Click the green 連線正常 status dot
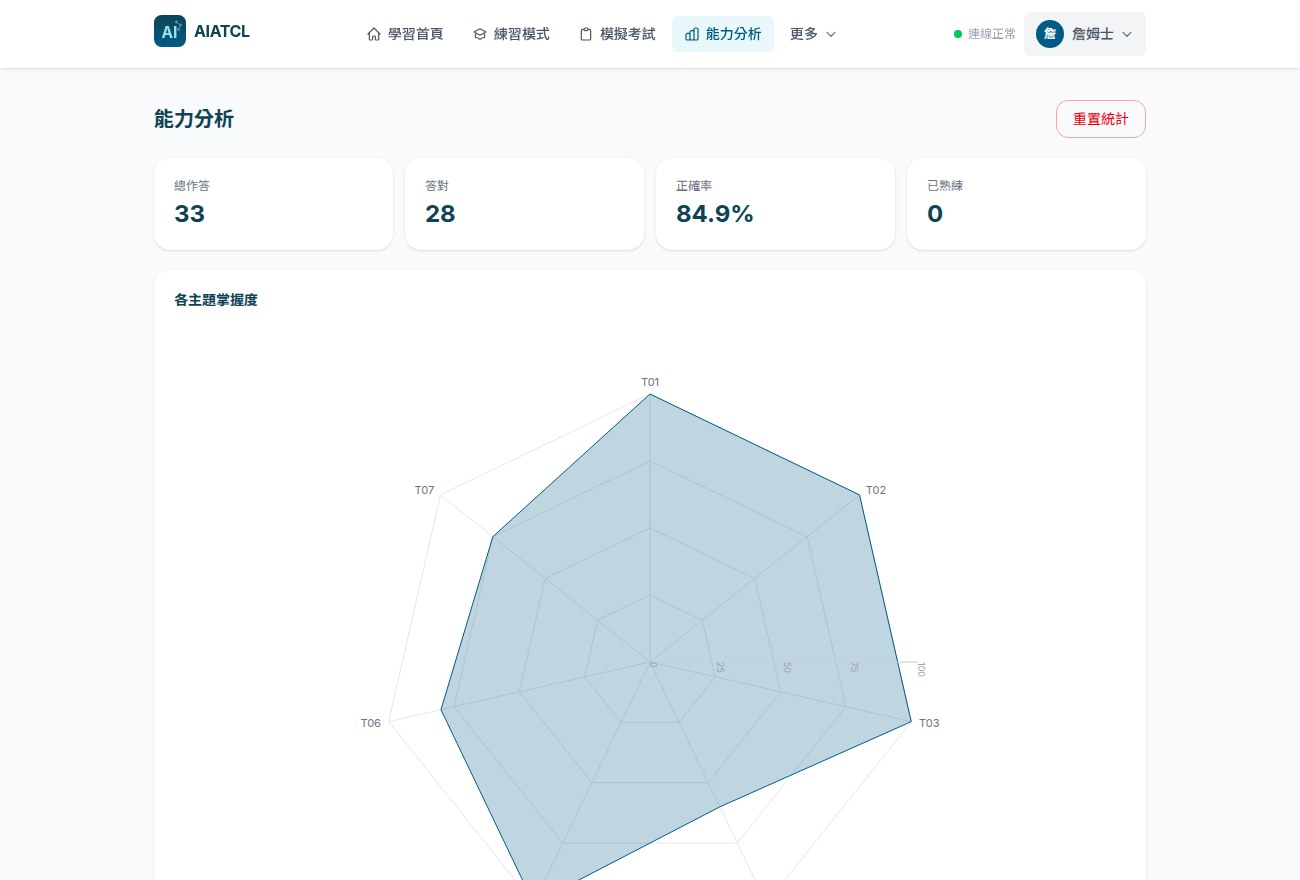This screenshot has height=880, width=1300. [958, 34]
